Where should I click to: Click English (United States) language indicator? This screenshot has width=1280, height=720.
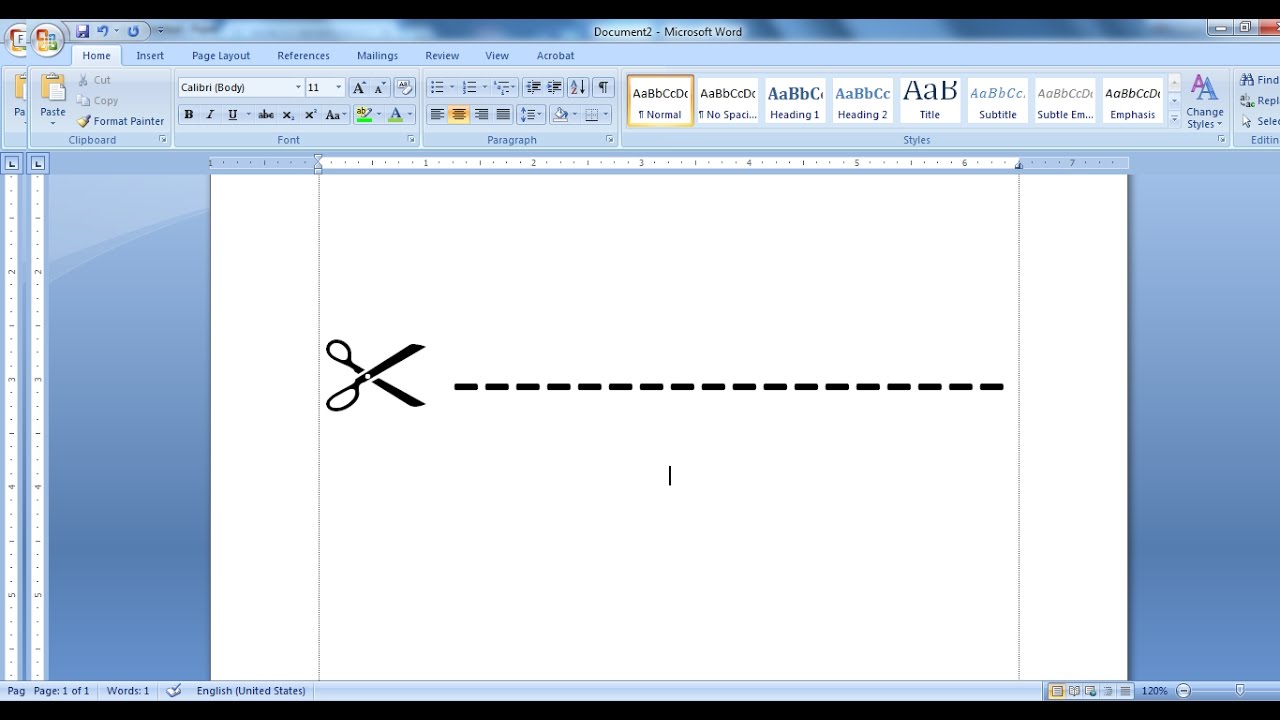pyautogui.click(x=251, y=691)
